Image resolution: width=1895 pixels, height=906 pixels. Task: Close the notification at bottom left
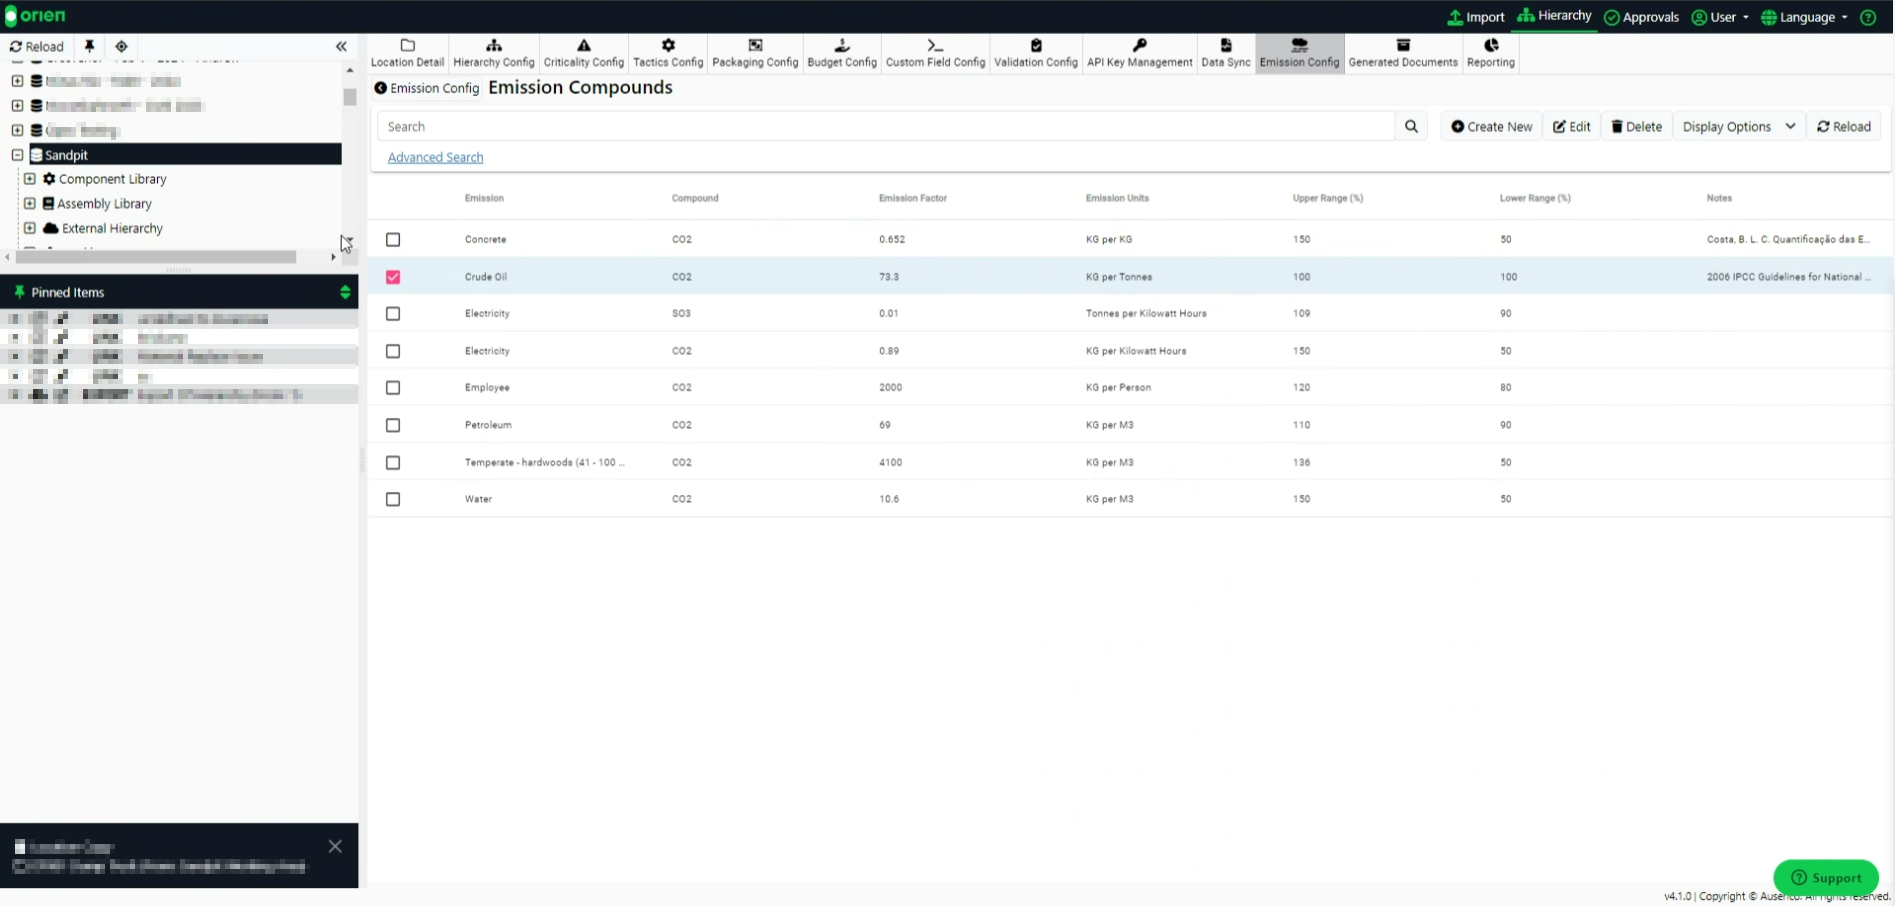click(335, 847)
